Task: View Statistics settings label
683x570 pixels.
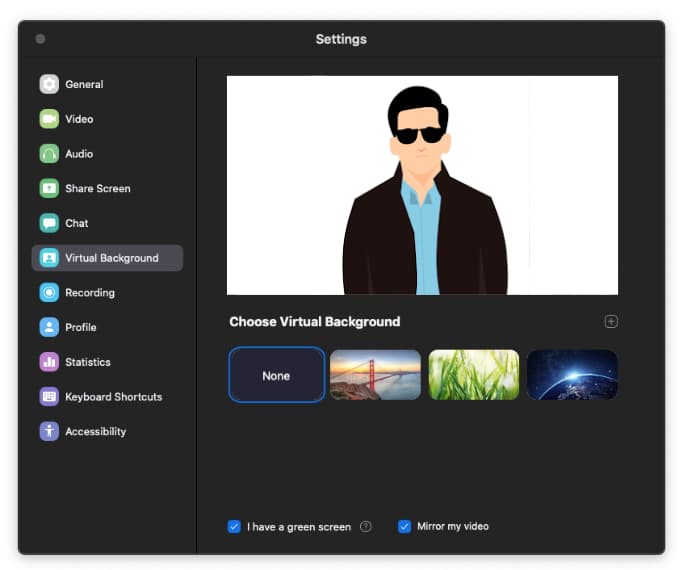Action: (x=88, y=362)
